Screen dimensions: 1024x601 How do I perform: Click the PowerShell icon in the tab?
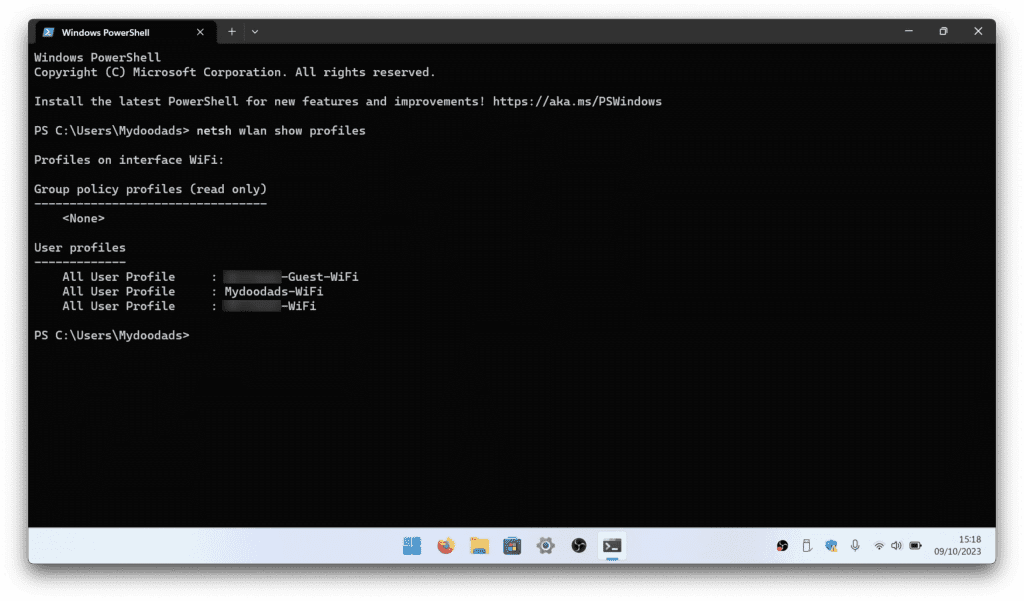click(x=48, y=32)
